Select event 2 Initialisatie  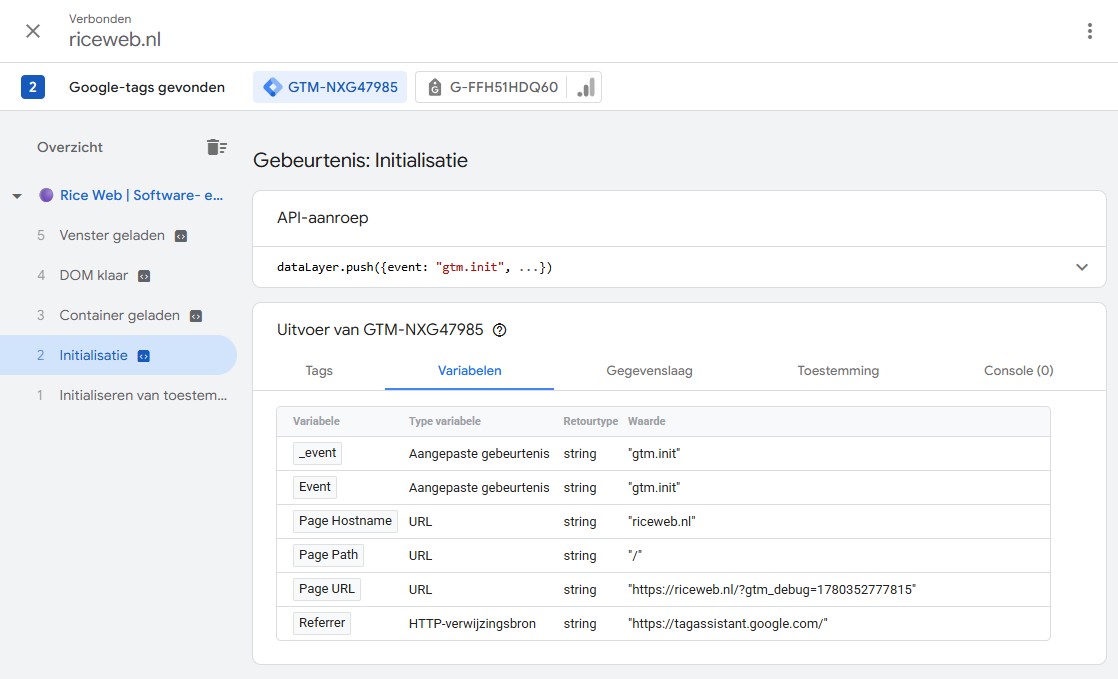[118, 355]
